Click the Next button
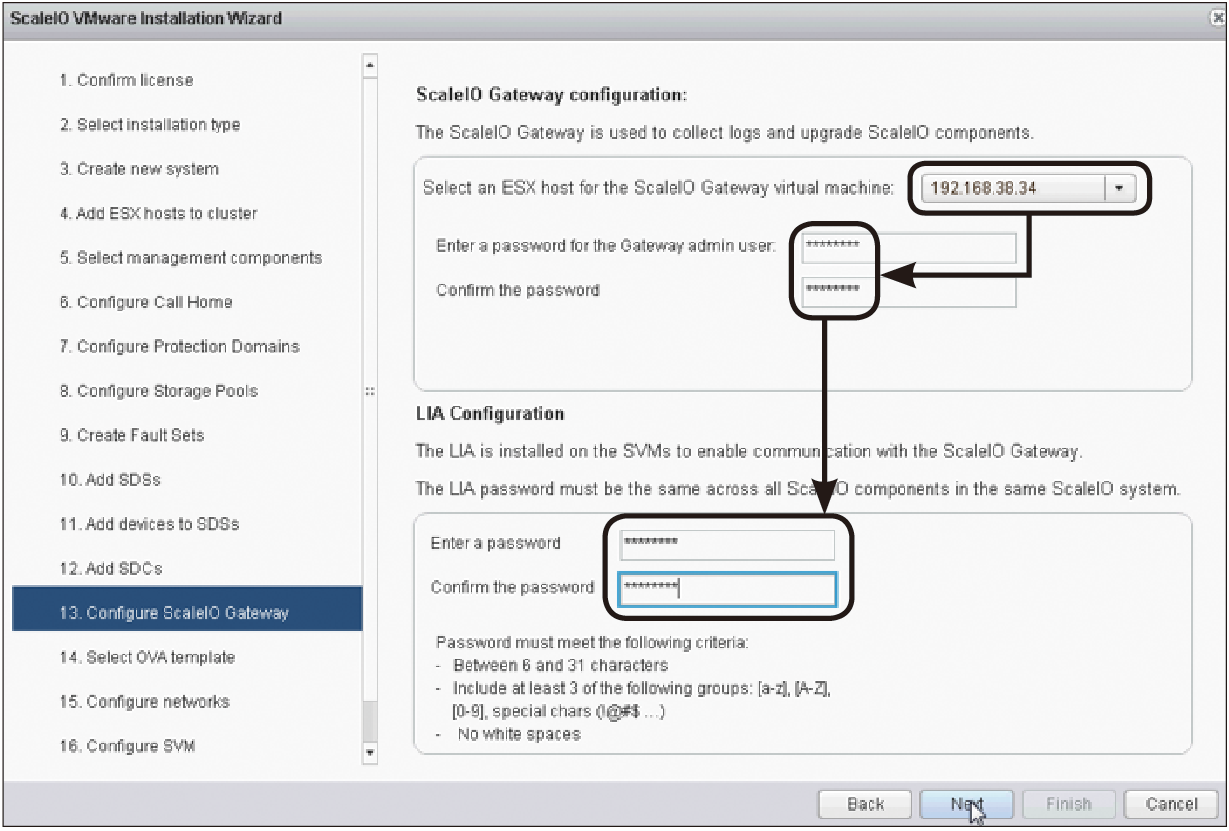The image size is (1229, 831). click(x=967, y=804)
